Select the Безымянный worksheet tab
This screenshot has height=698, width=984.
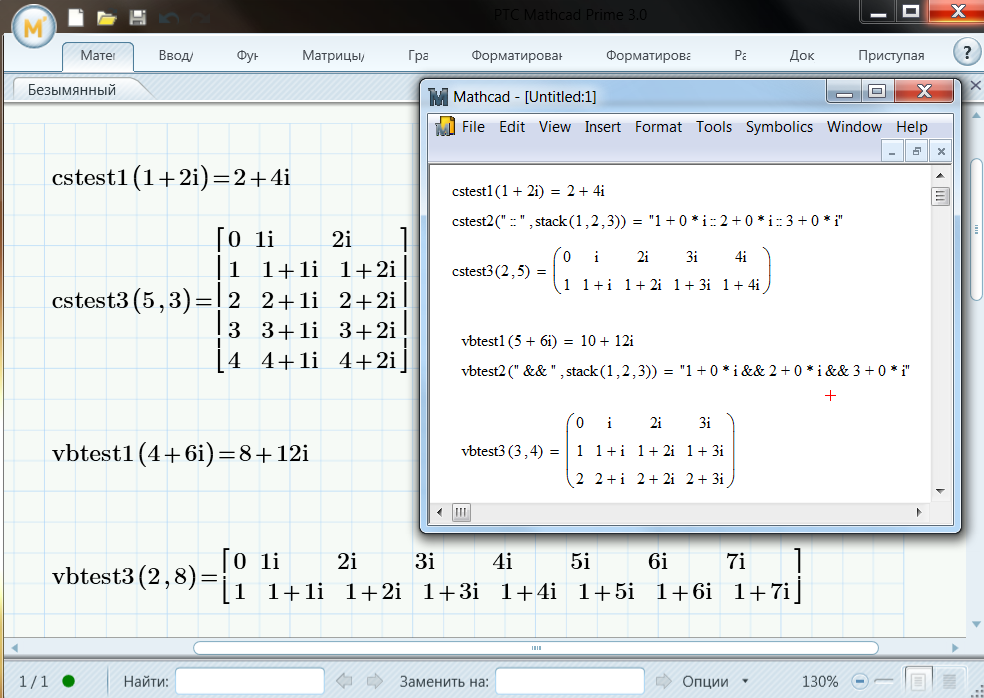72,90
